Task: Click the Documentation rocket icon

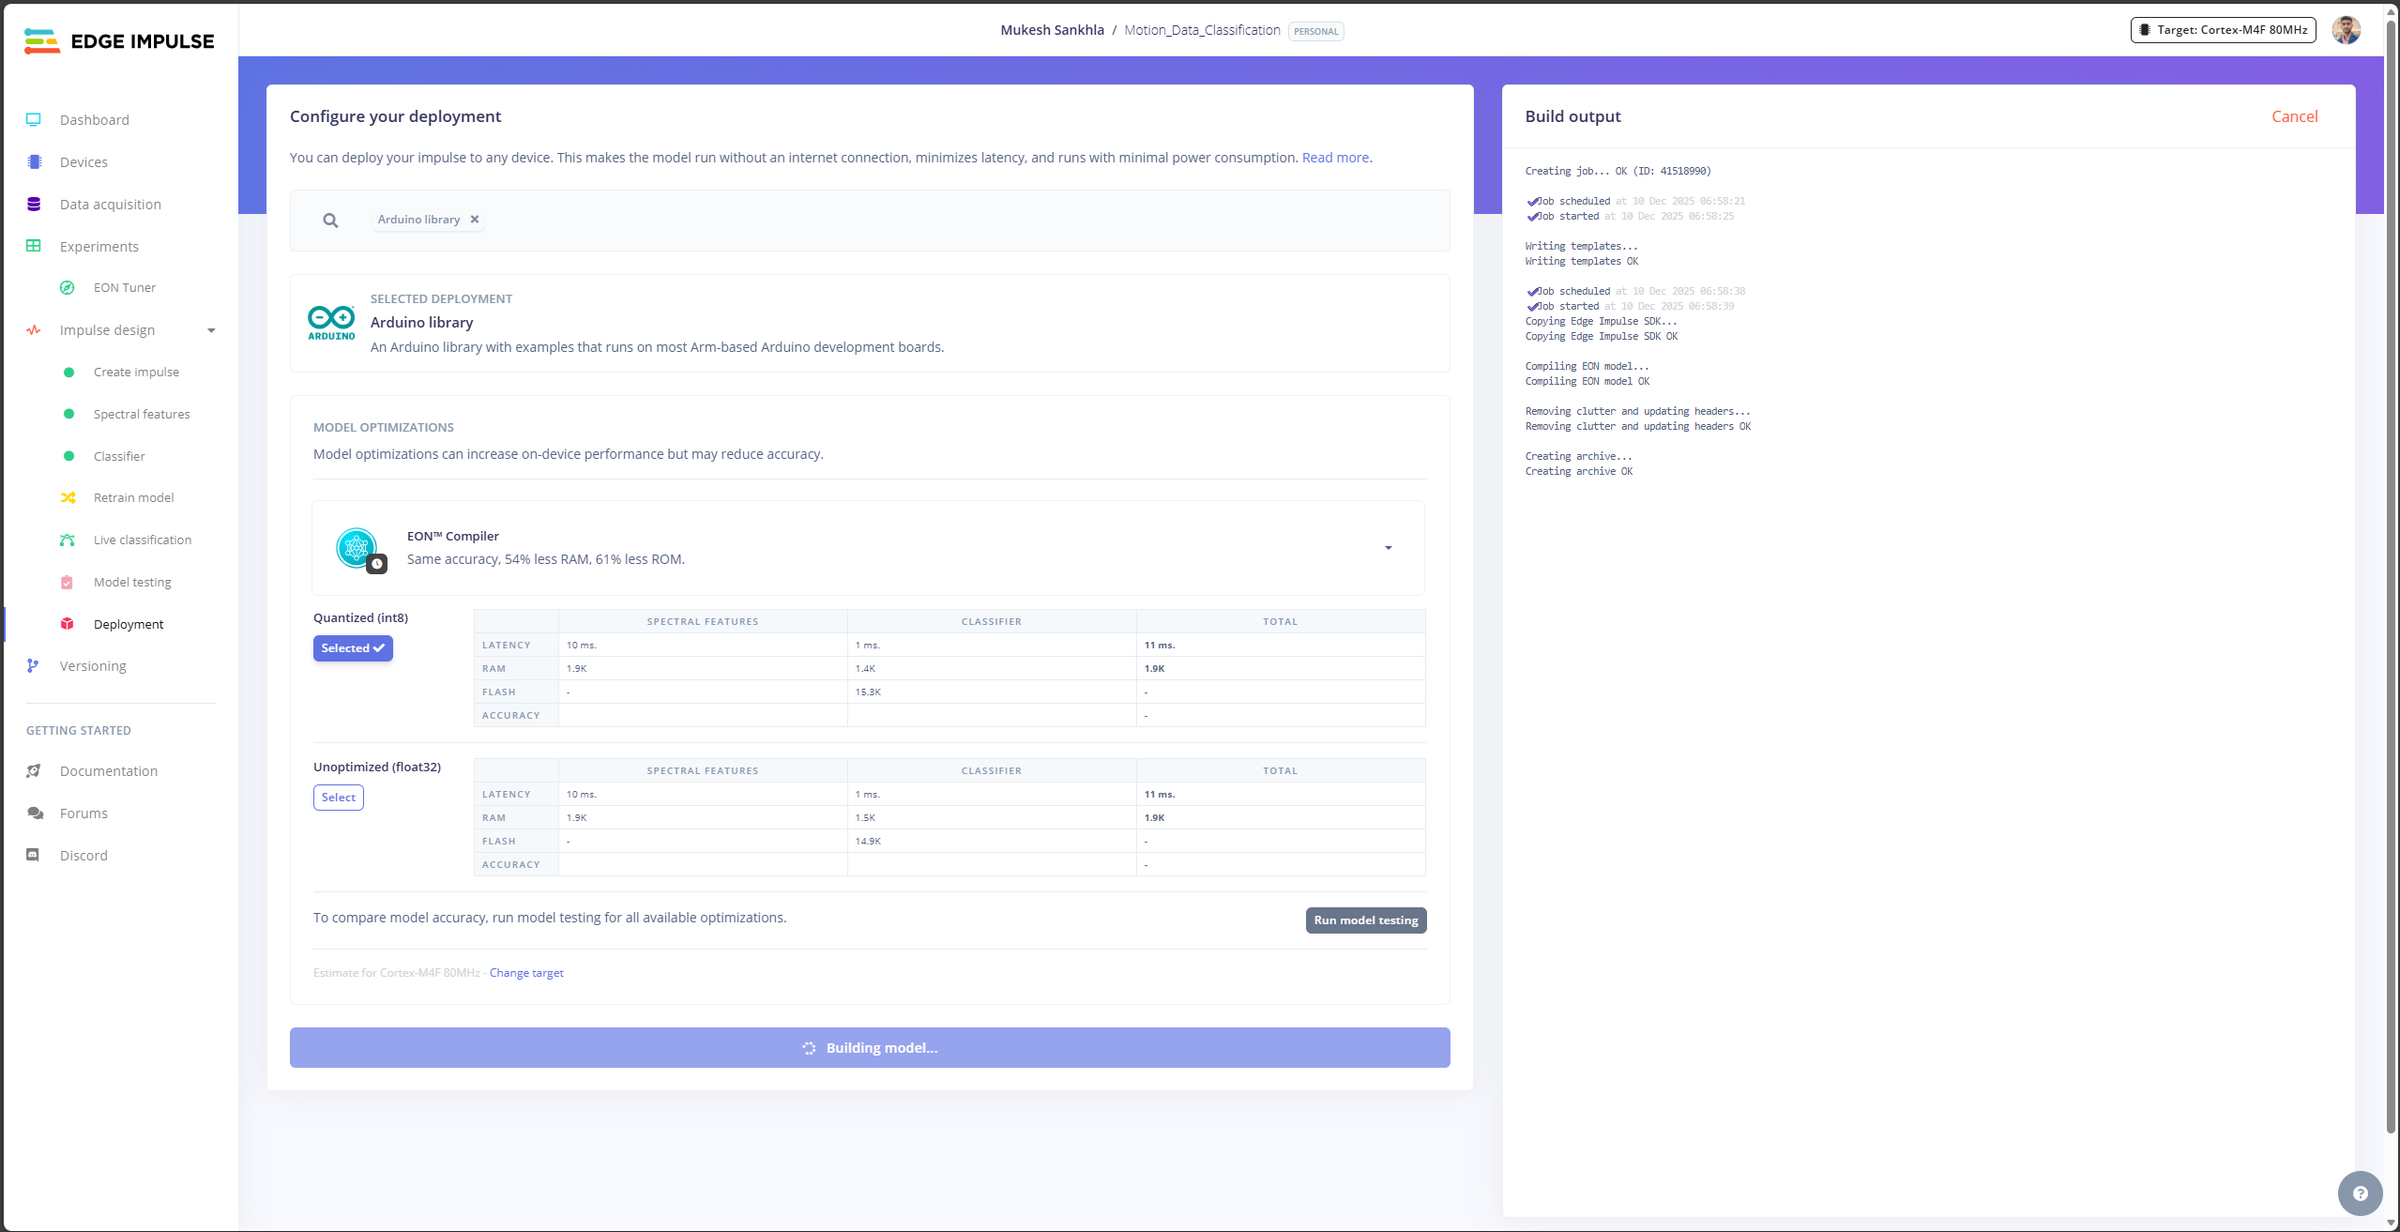Action: click(34, 771)
